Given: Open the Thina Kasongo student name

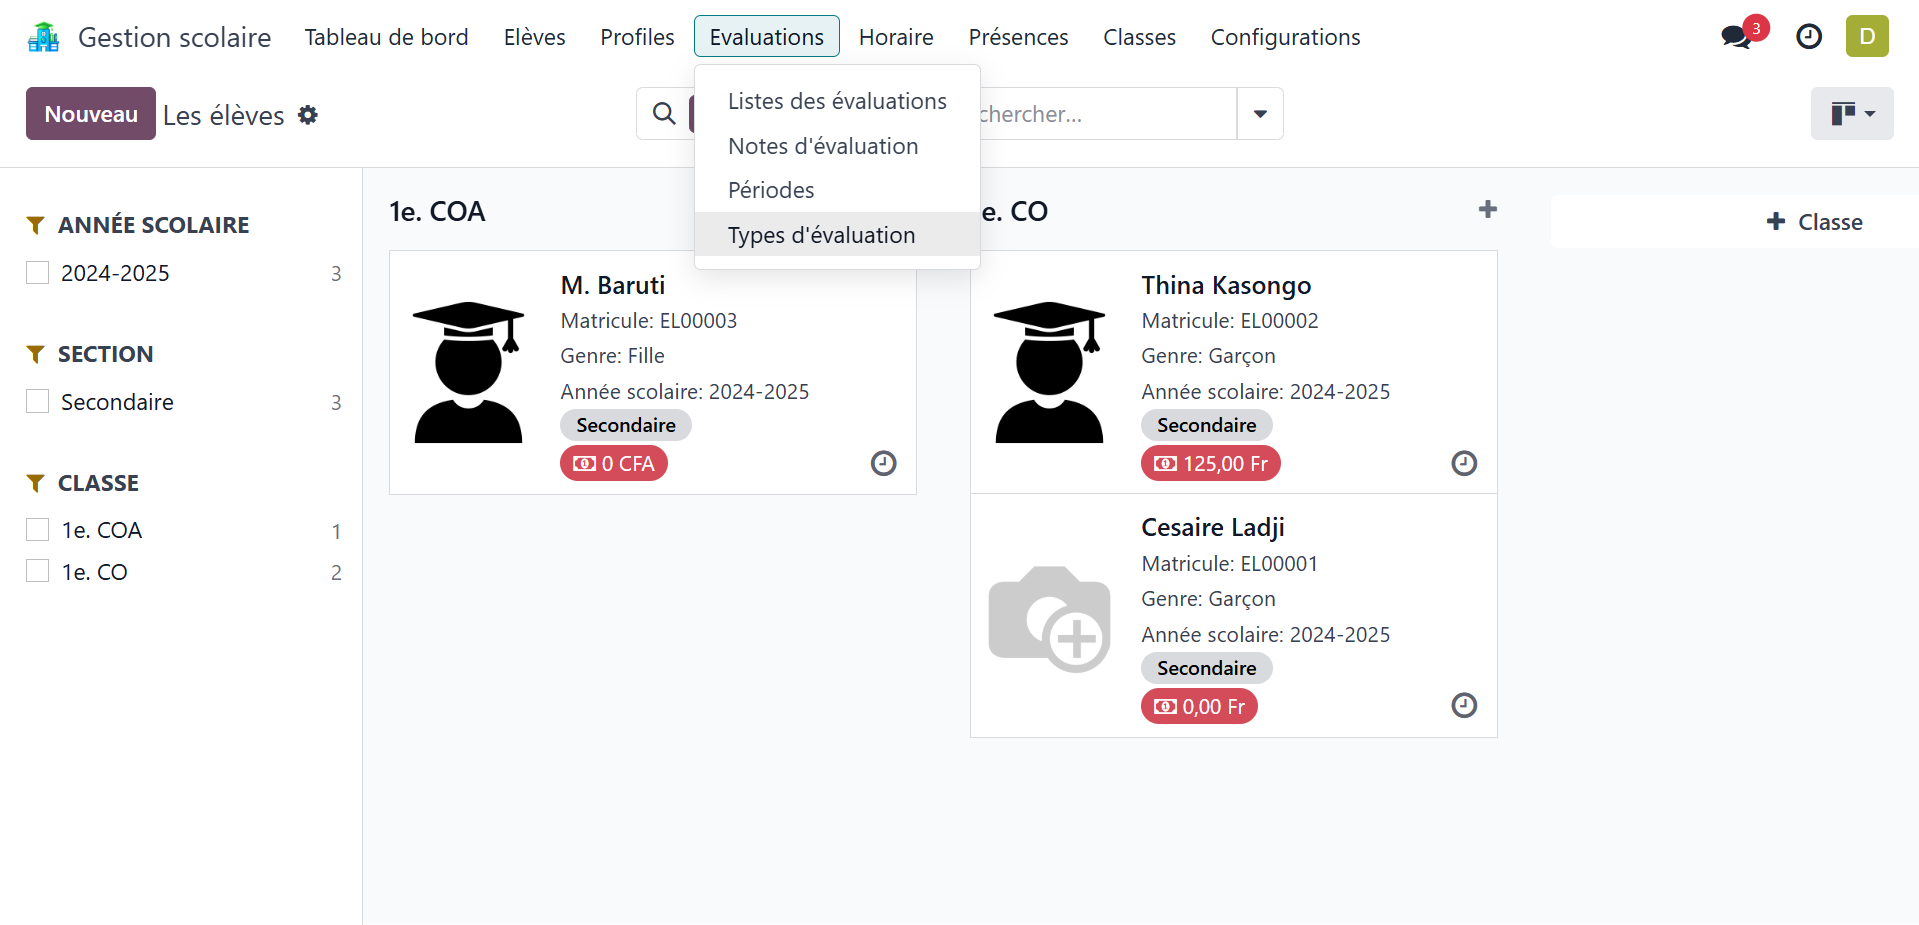Looking at the screenshot, I should coord(1226,285).
